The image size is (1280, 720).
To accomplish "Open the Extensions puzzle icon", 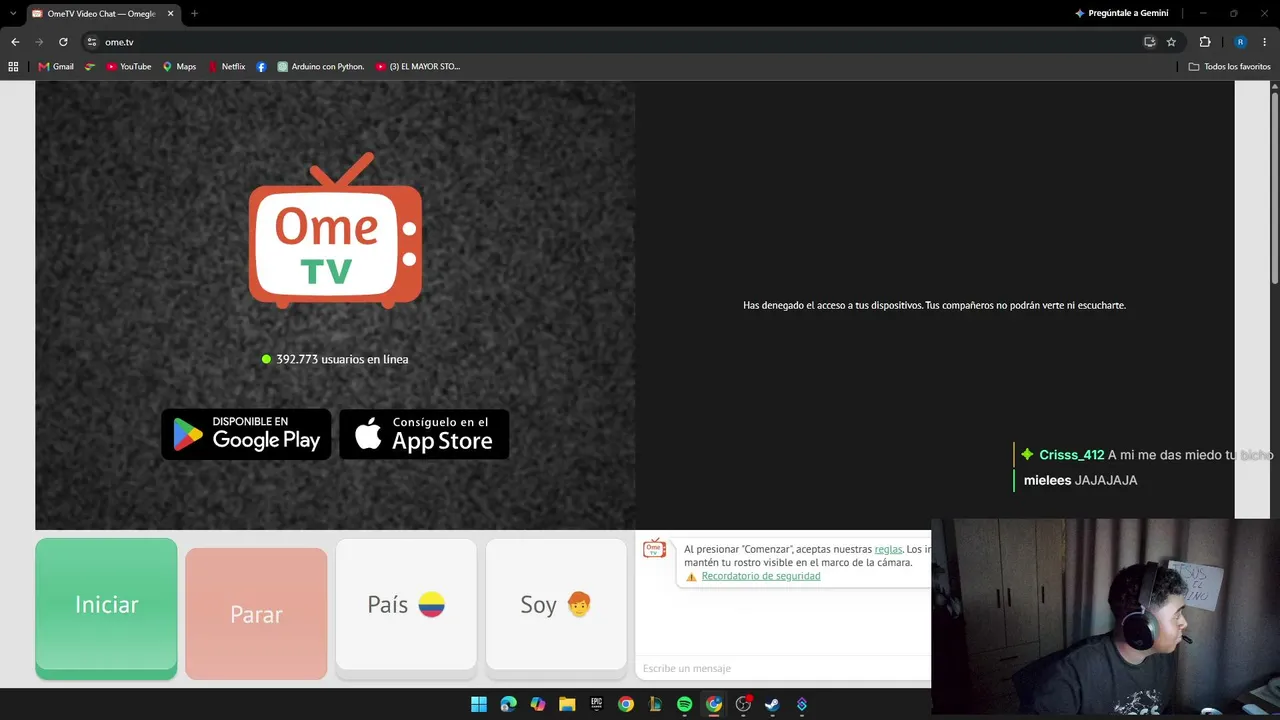I will pos(1204,42).
